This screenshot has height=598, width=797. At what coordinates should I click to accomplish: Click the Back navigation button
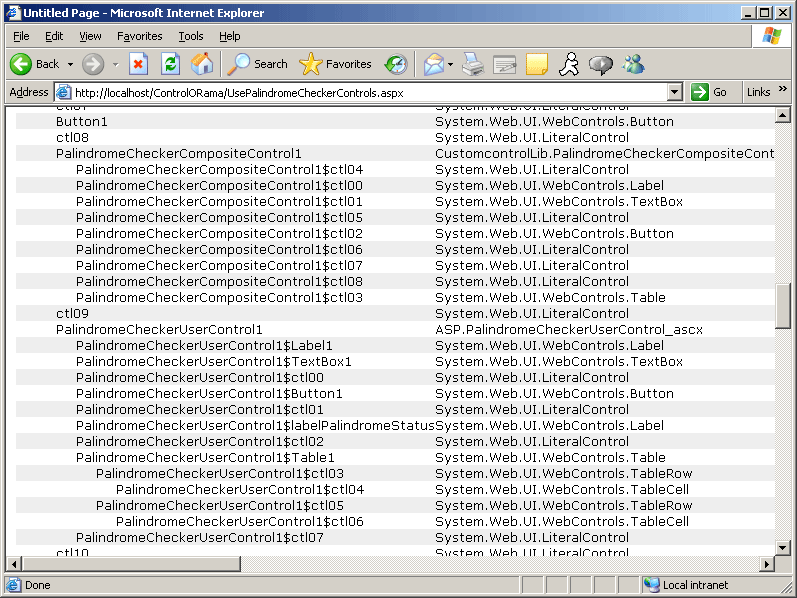[x=35, y=64]
